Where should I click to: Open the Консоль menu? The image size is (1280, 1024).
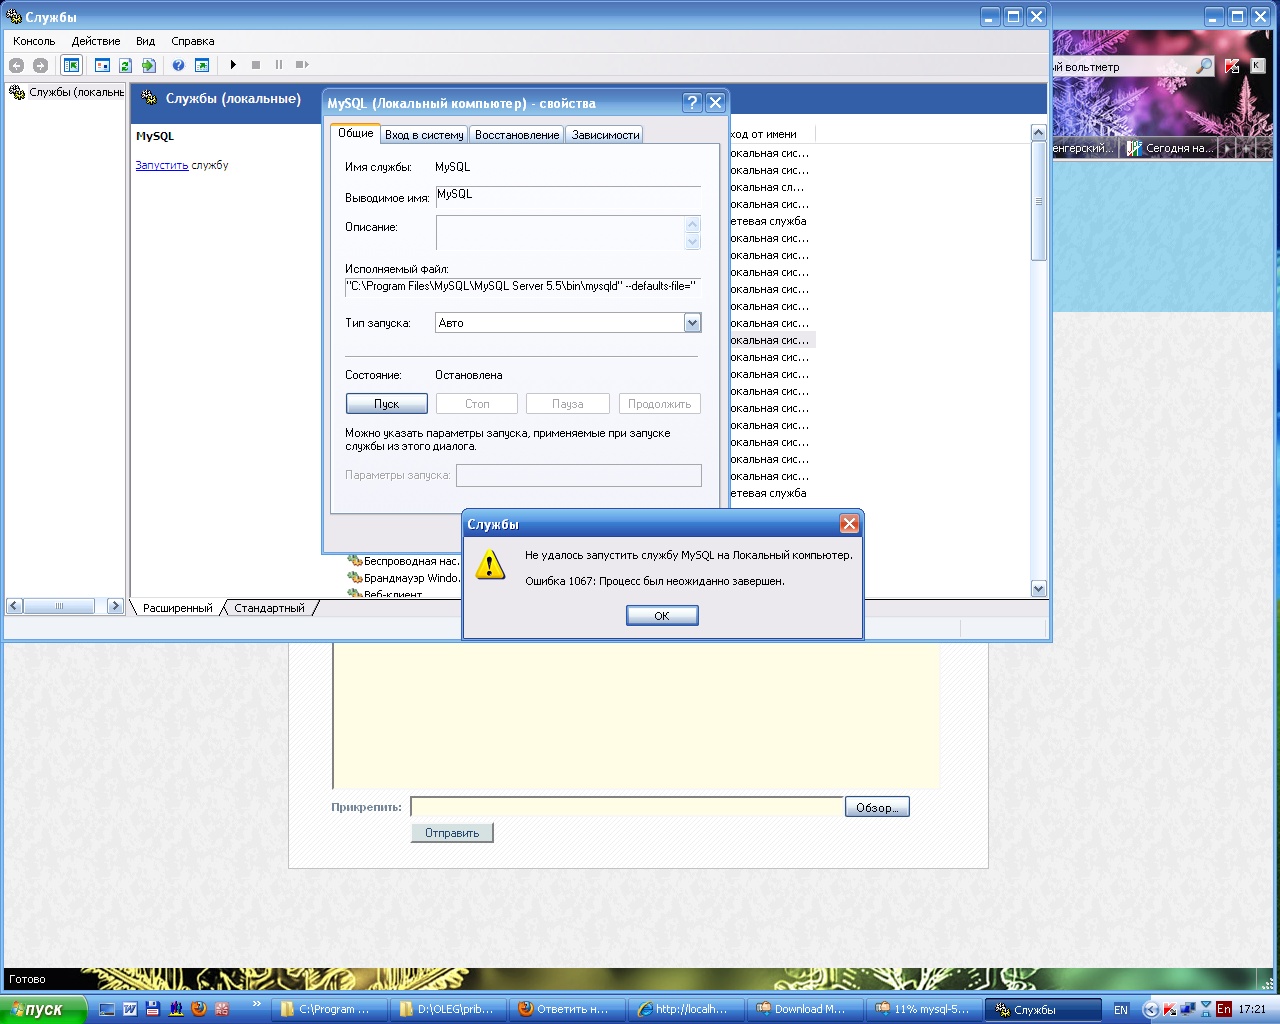point(34,41)
